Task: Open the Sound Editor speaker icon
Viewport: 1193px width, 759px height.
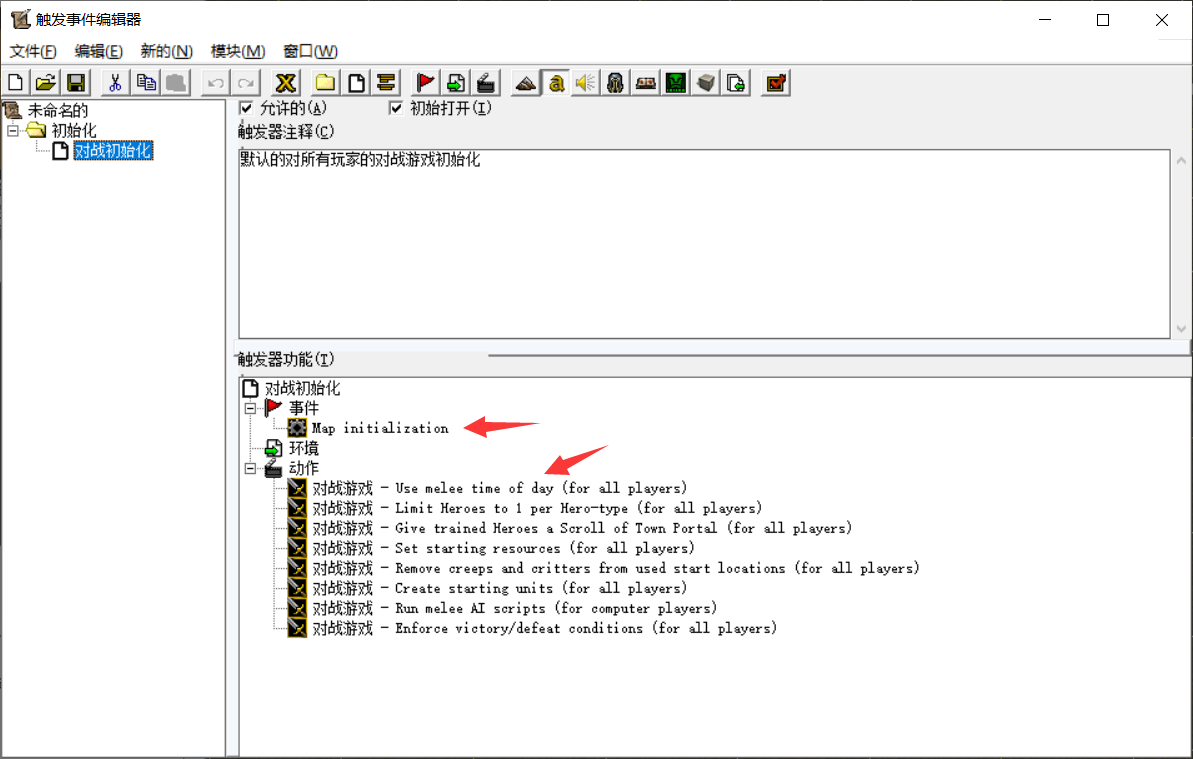Action: (x=585, y=83)
